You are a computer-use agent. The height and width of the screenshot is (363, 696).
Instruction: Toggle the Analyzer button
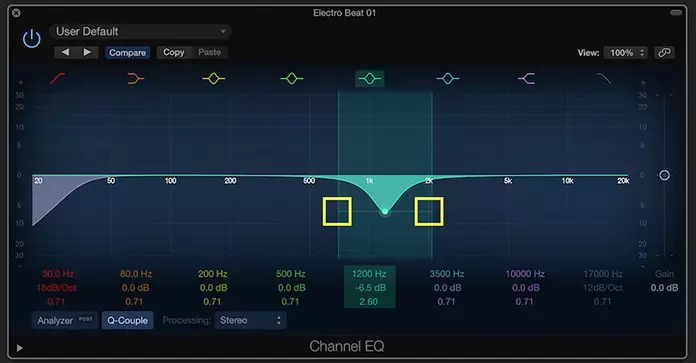point(65,320)
